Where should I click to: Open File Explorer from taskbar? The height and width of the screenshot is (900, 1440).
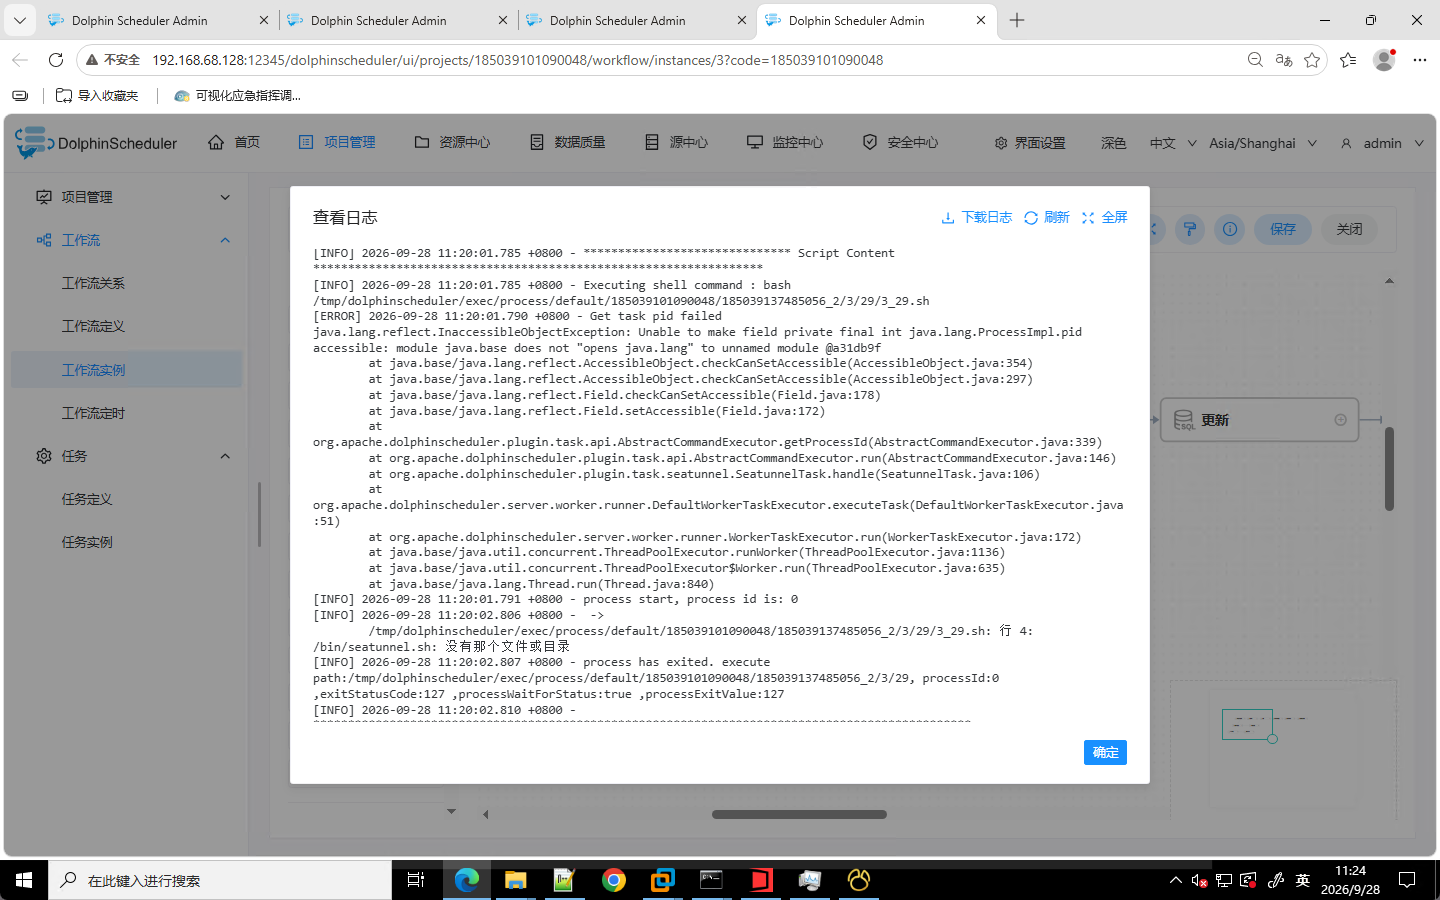[x=516, y=880]
